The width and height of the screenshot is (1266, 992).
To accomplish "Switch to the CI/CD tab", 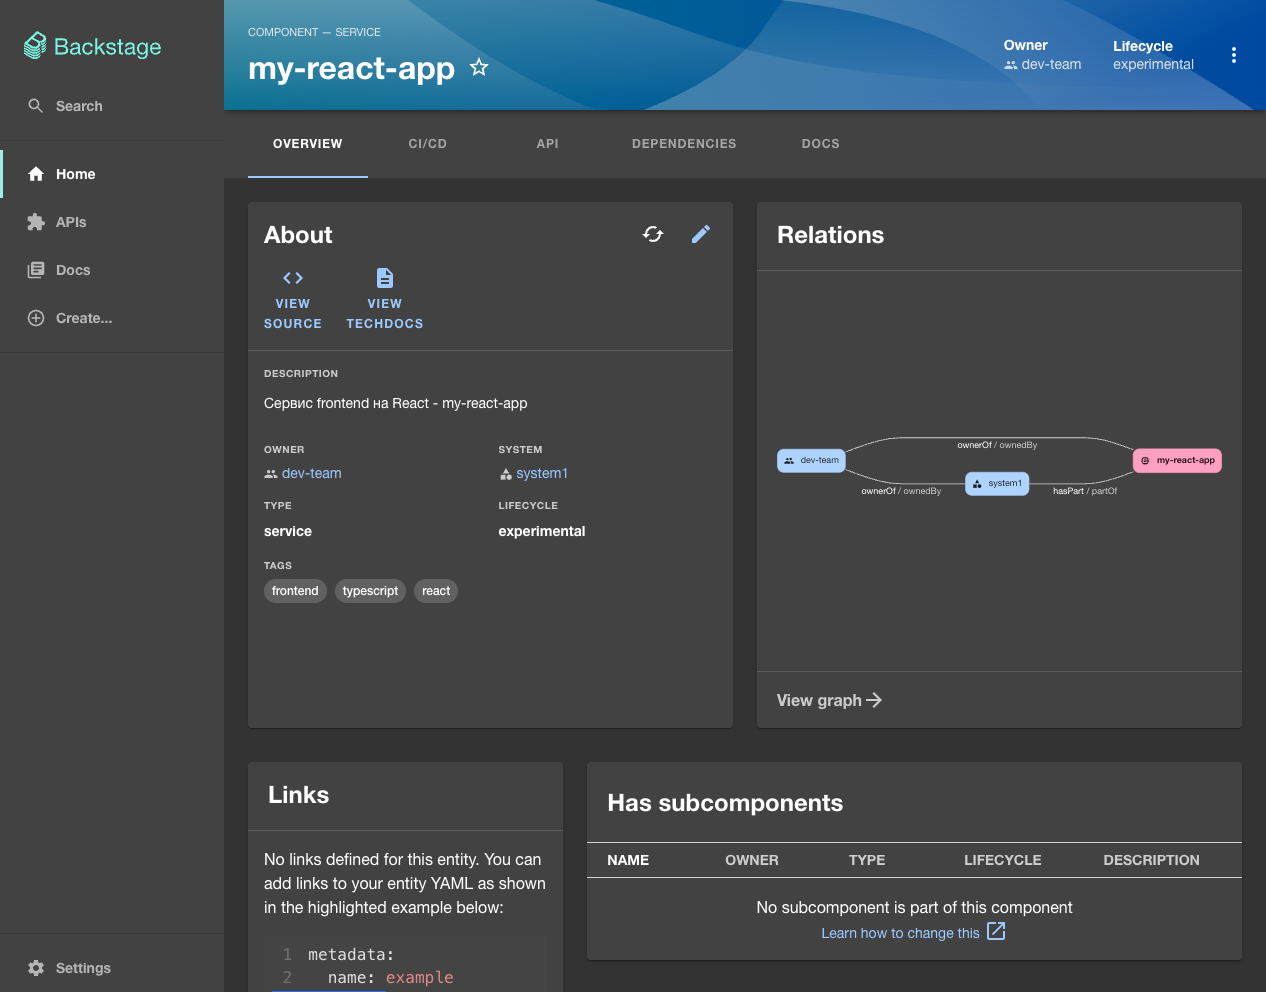I will [428, 144].
